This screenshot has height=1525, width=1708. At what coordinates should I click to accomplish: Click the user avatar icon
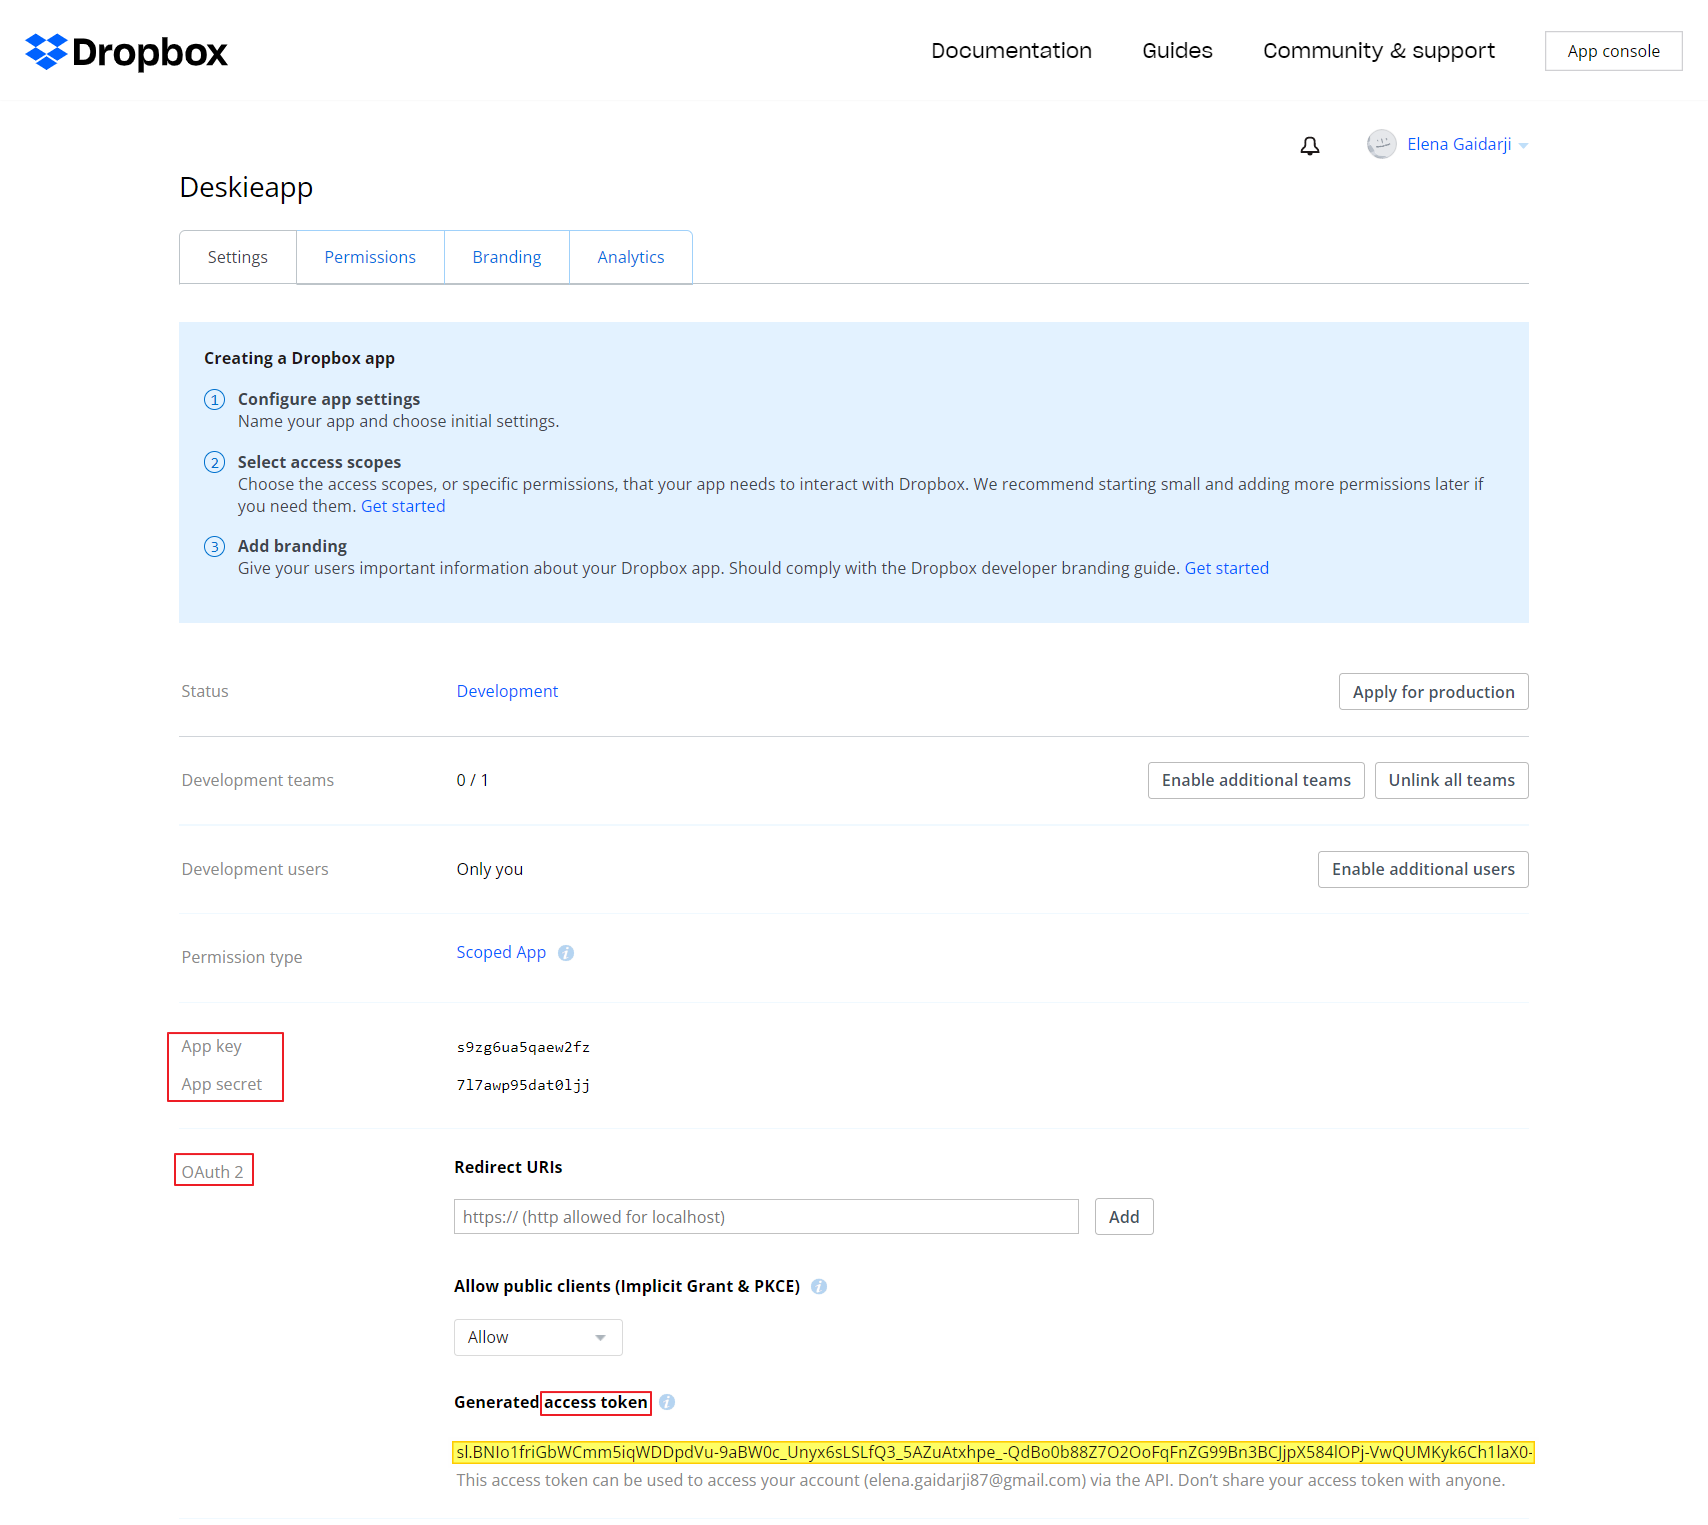click(1381, 144)
